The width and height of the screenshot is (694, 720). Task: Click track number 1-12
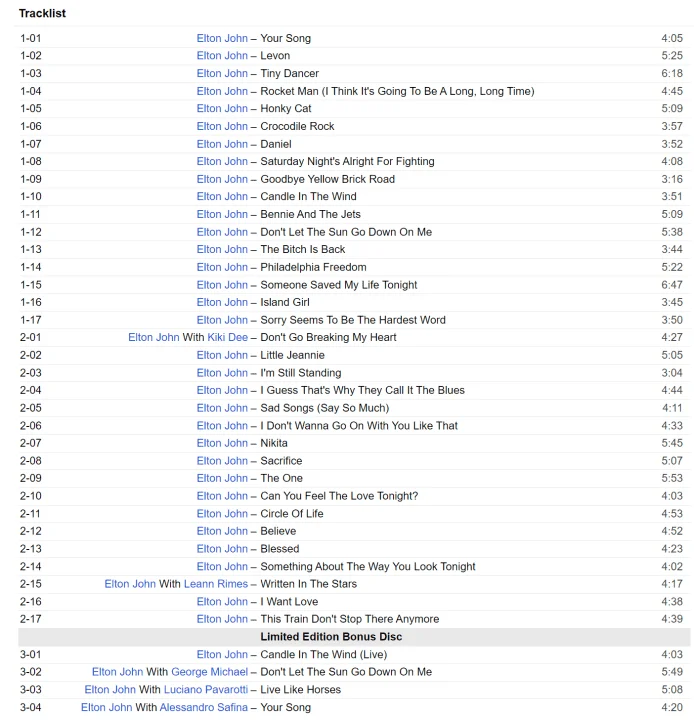point(31,232)
